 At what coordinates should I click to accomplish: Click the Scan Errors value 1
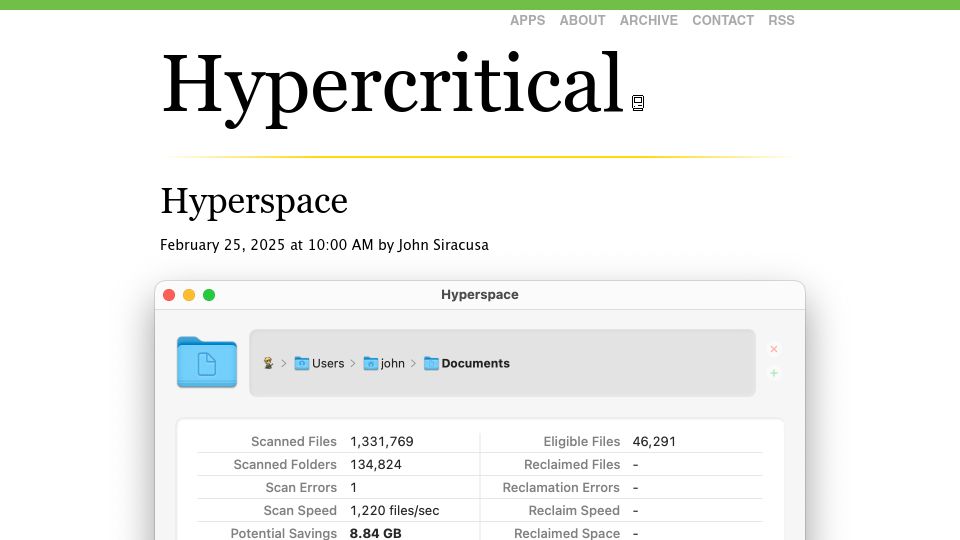[353, 487]
